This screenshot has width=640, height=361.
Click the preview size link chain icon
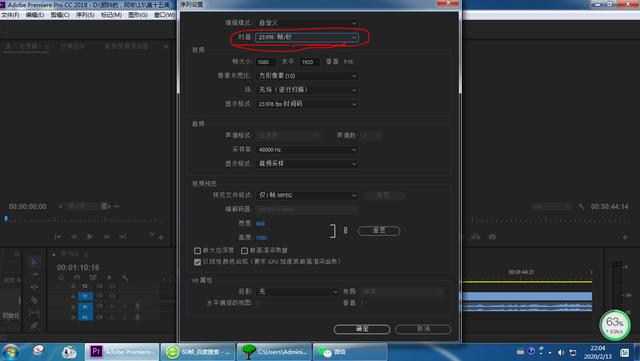pyautogui.click(x=345, y=231)
